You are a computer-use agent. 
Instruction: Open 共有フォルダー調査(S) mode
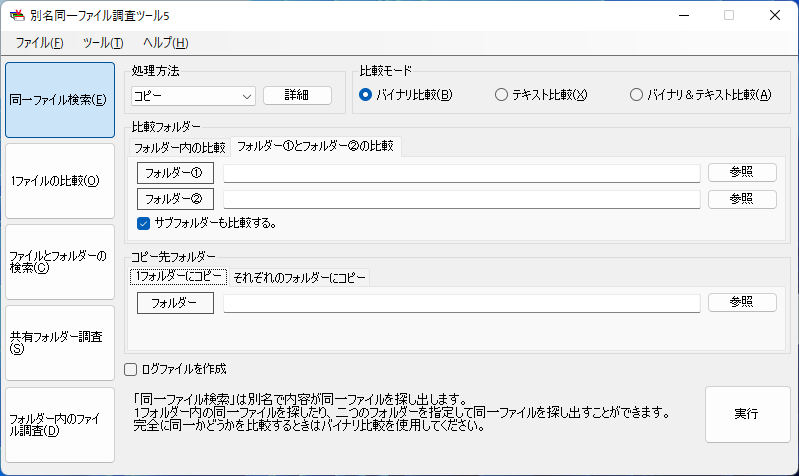click(x=60, y=343)
